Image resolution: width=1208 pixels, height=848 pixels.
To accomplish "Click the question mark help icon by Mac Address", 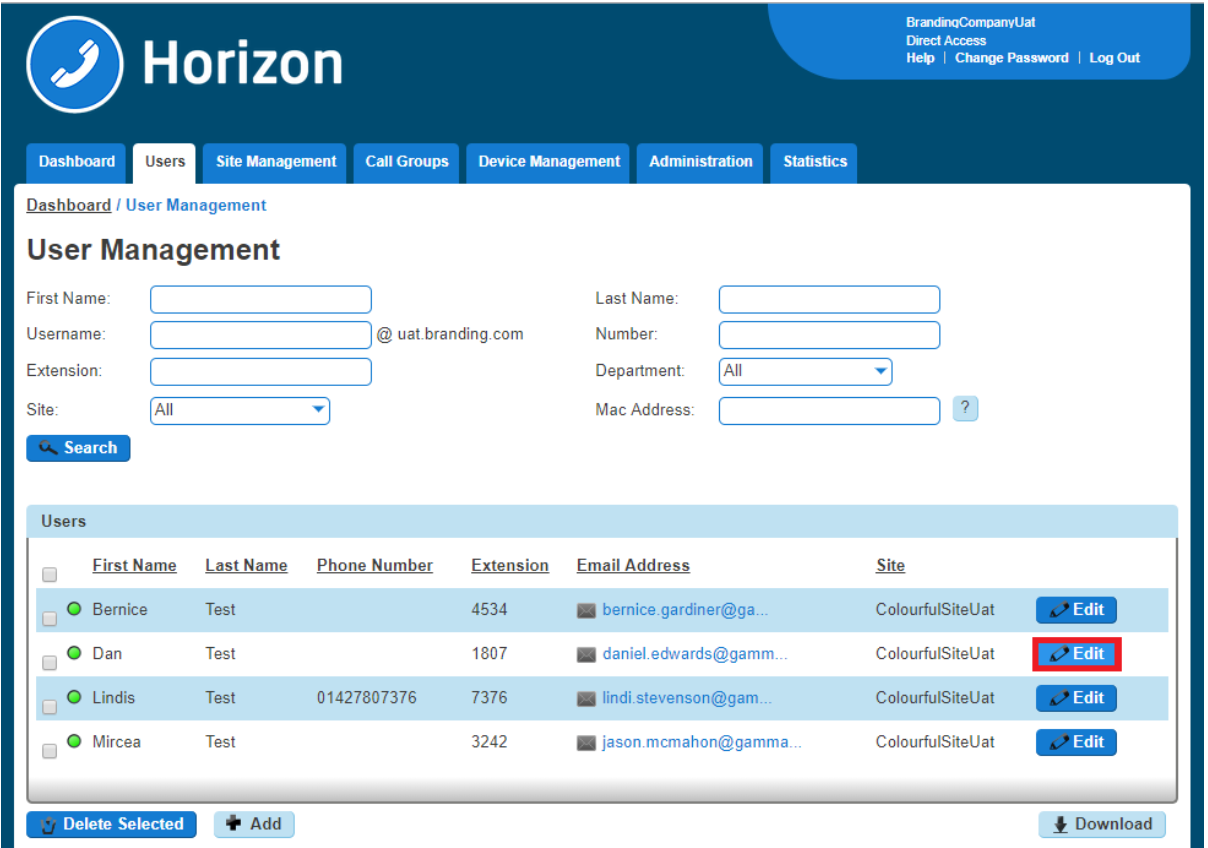I will click(x=965, y=408).
